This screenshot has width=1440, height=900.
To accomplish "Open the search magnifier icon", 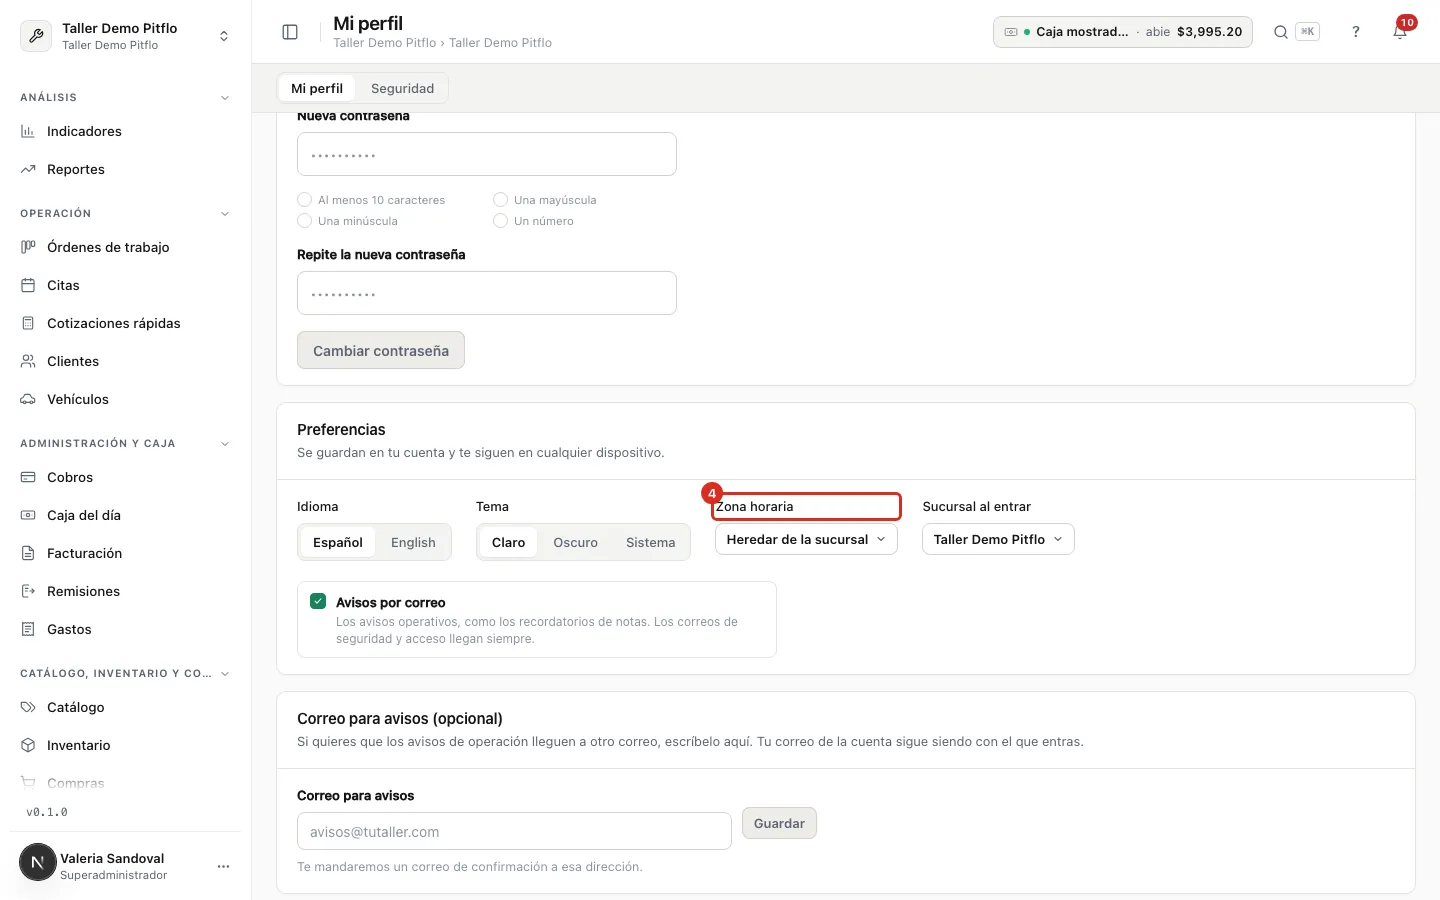I will [x=1280, y=32].
